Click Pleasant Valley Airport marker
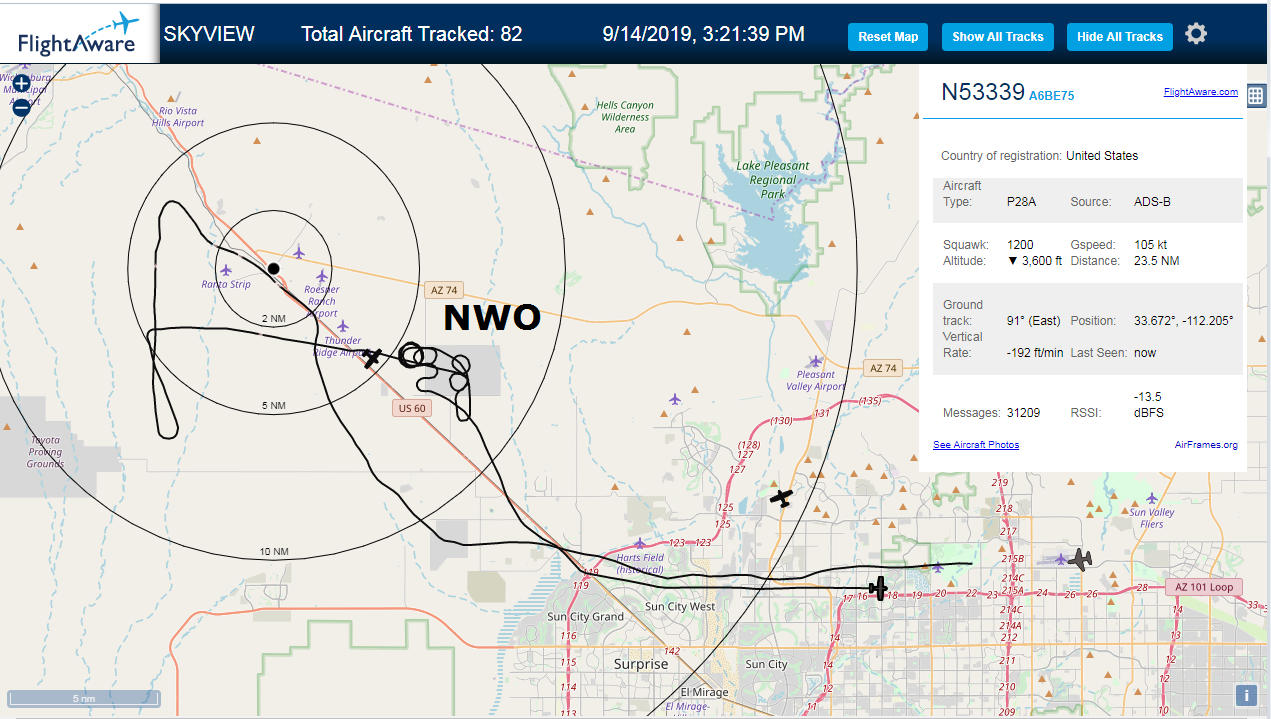The height and width of the screenshot is (719, 1271). tap(816, 362)
